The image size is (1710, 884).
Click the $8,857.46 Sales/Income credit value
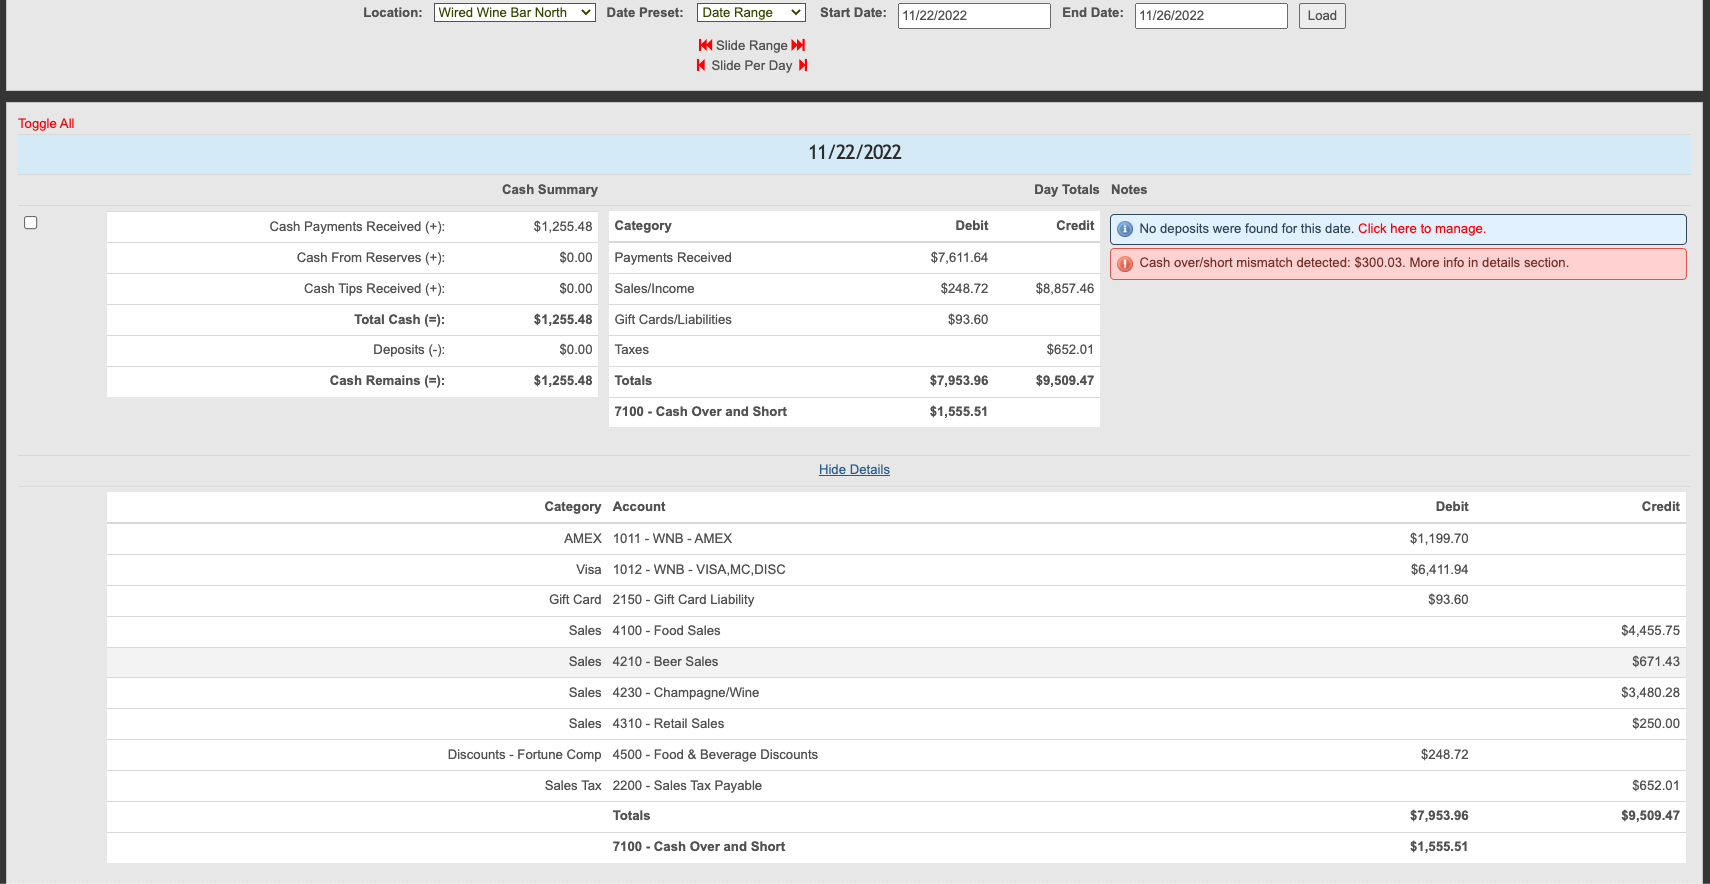pyautogui.click(x=1065, y=289)
